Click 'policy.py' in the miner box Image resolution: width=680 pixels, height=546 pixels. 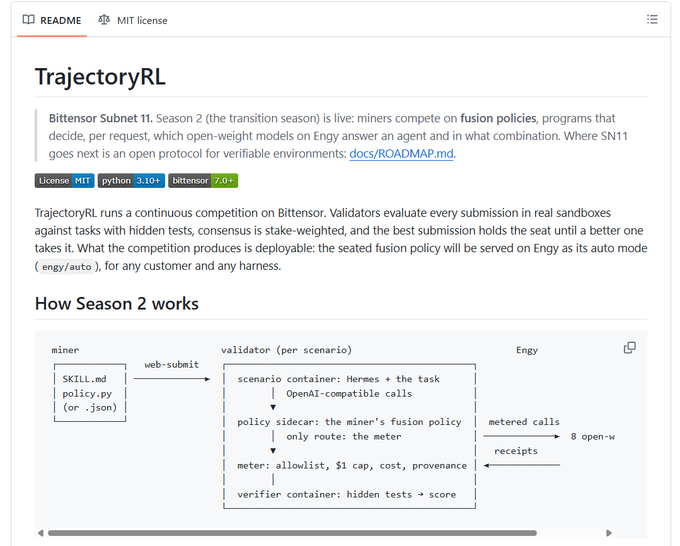87,394
